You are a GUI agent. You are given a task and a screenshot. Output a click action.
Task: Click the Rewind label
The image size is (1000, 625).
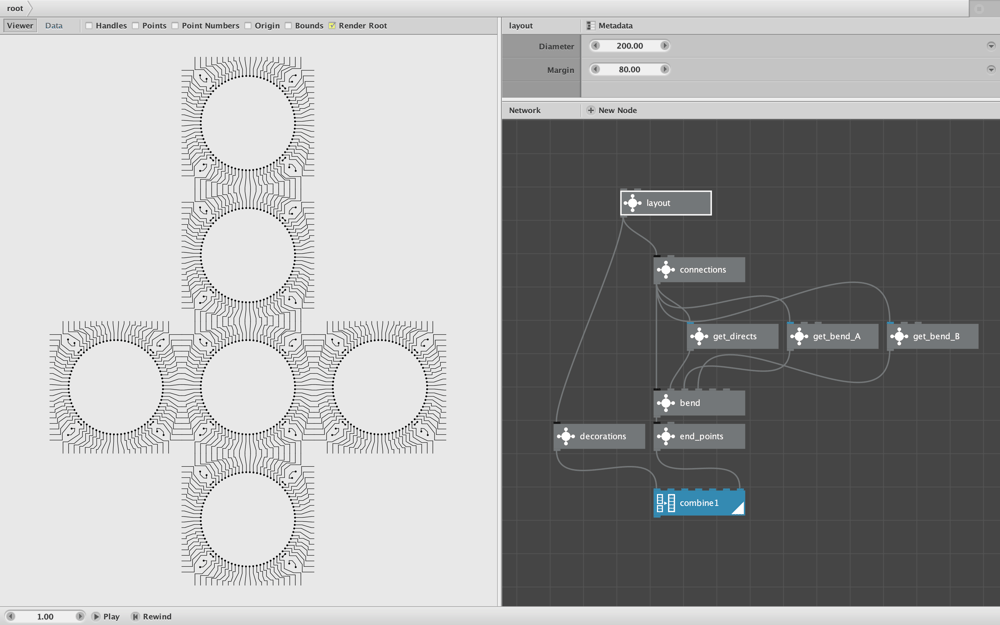pyautogui.click(x=157, y=617)
